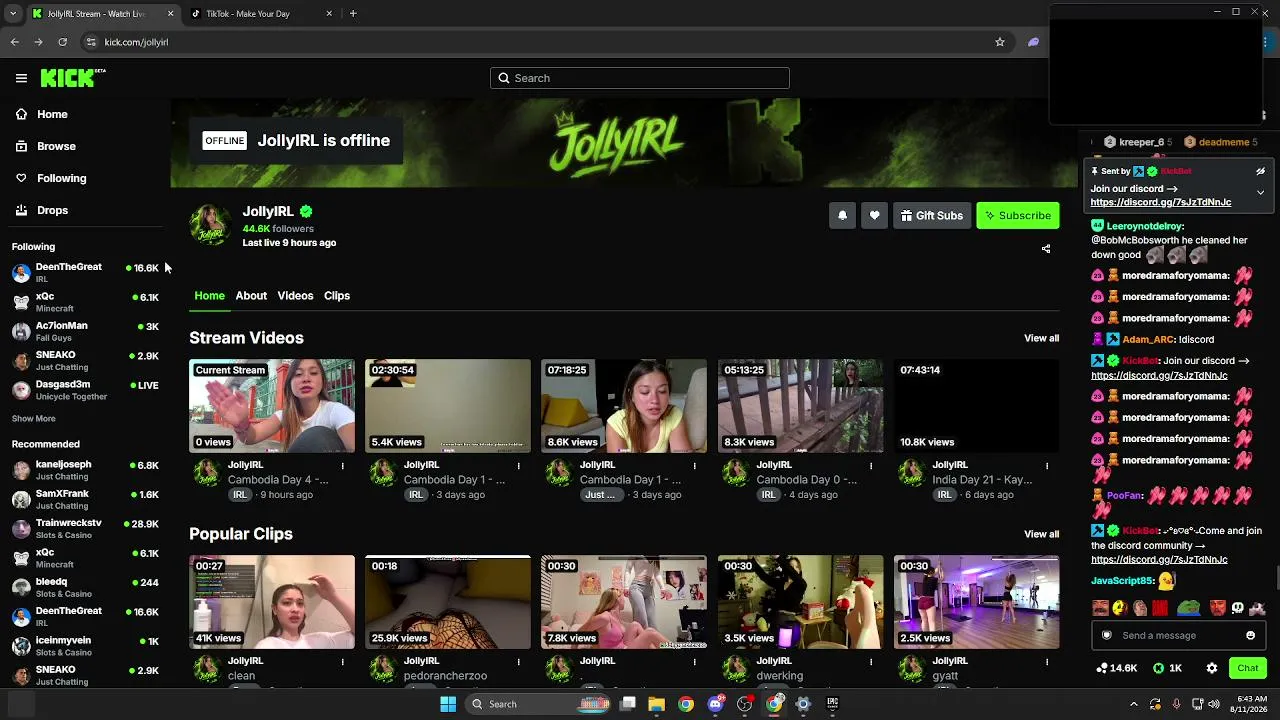The image size is (1280, 720).
Task: Open the emoji picker in chat
Action: [1250, 635]
